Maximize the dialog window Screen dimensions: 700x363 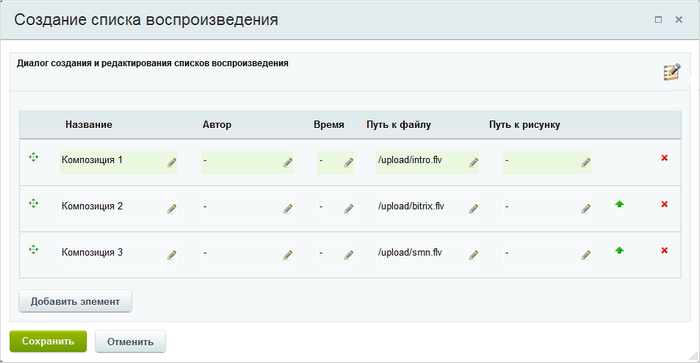658,20
